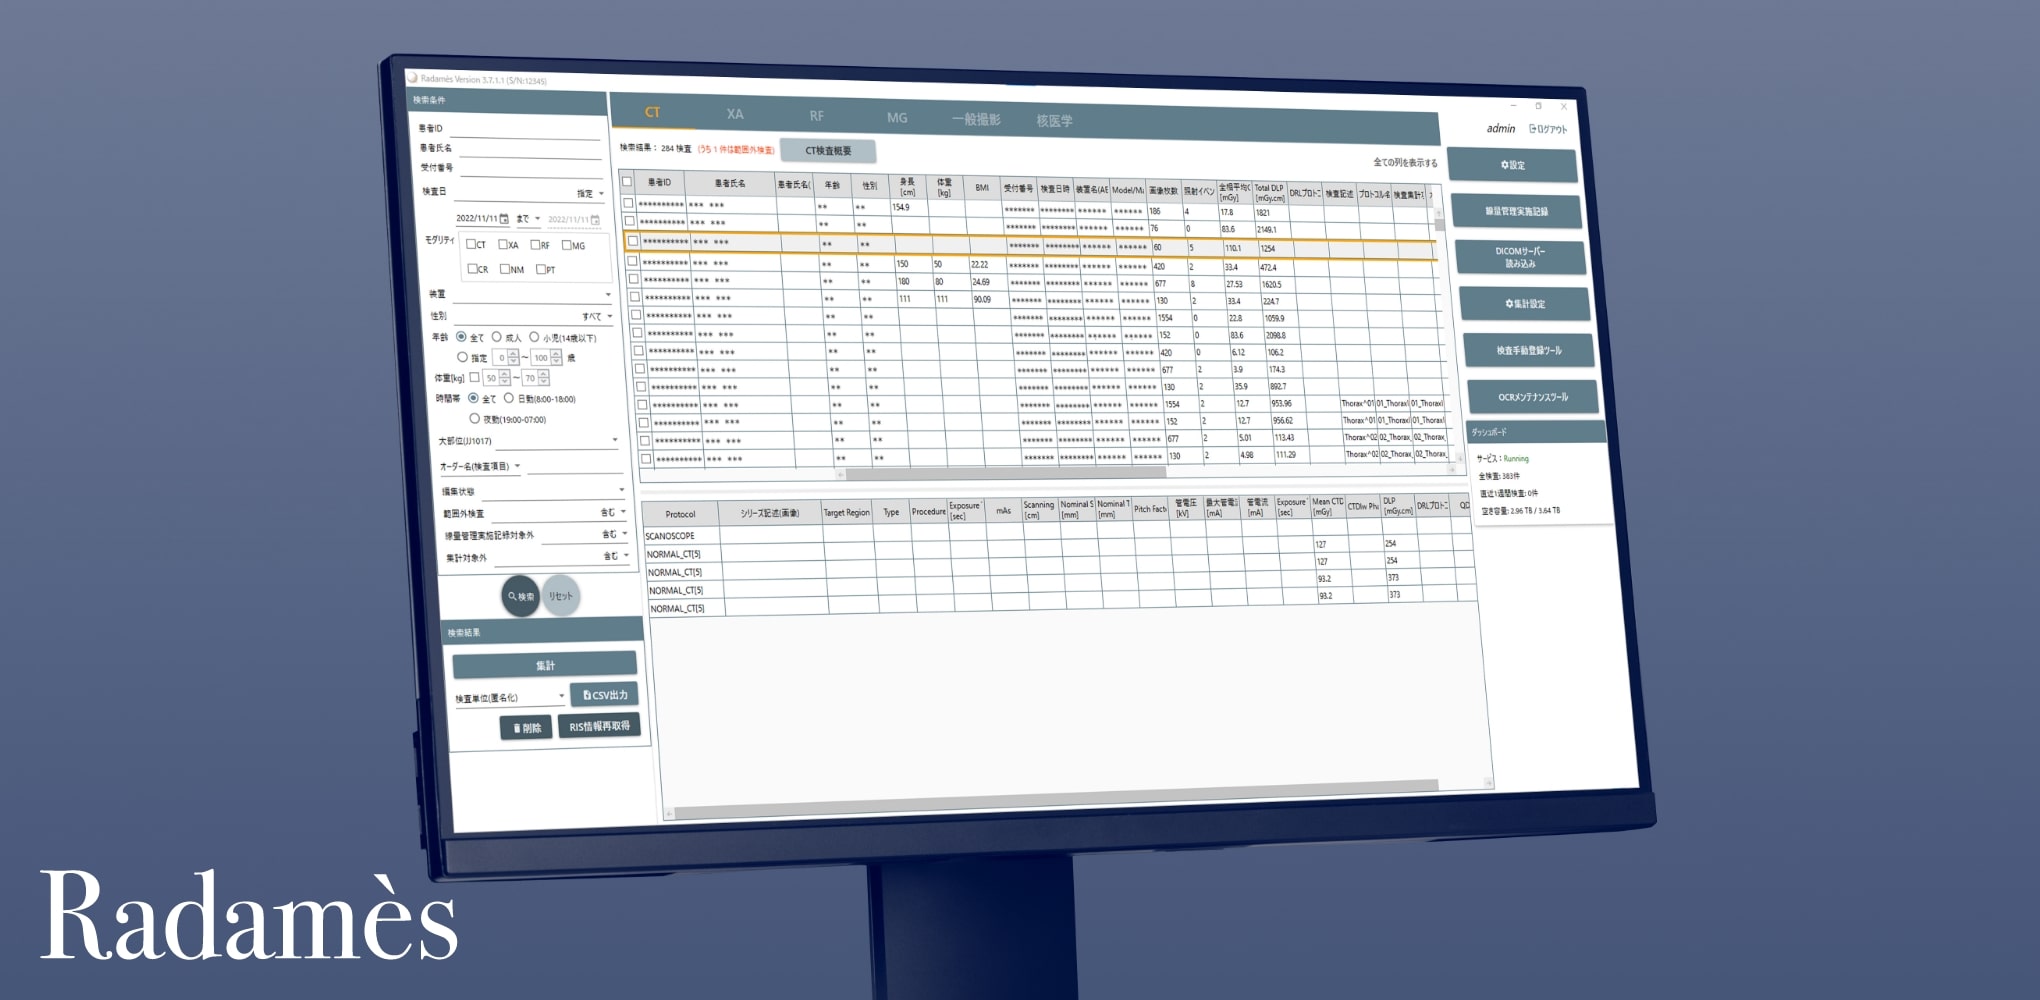Click the 患者ID input field

pos(526,131)
